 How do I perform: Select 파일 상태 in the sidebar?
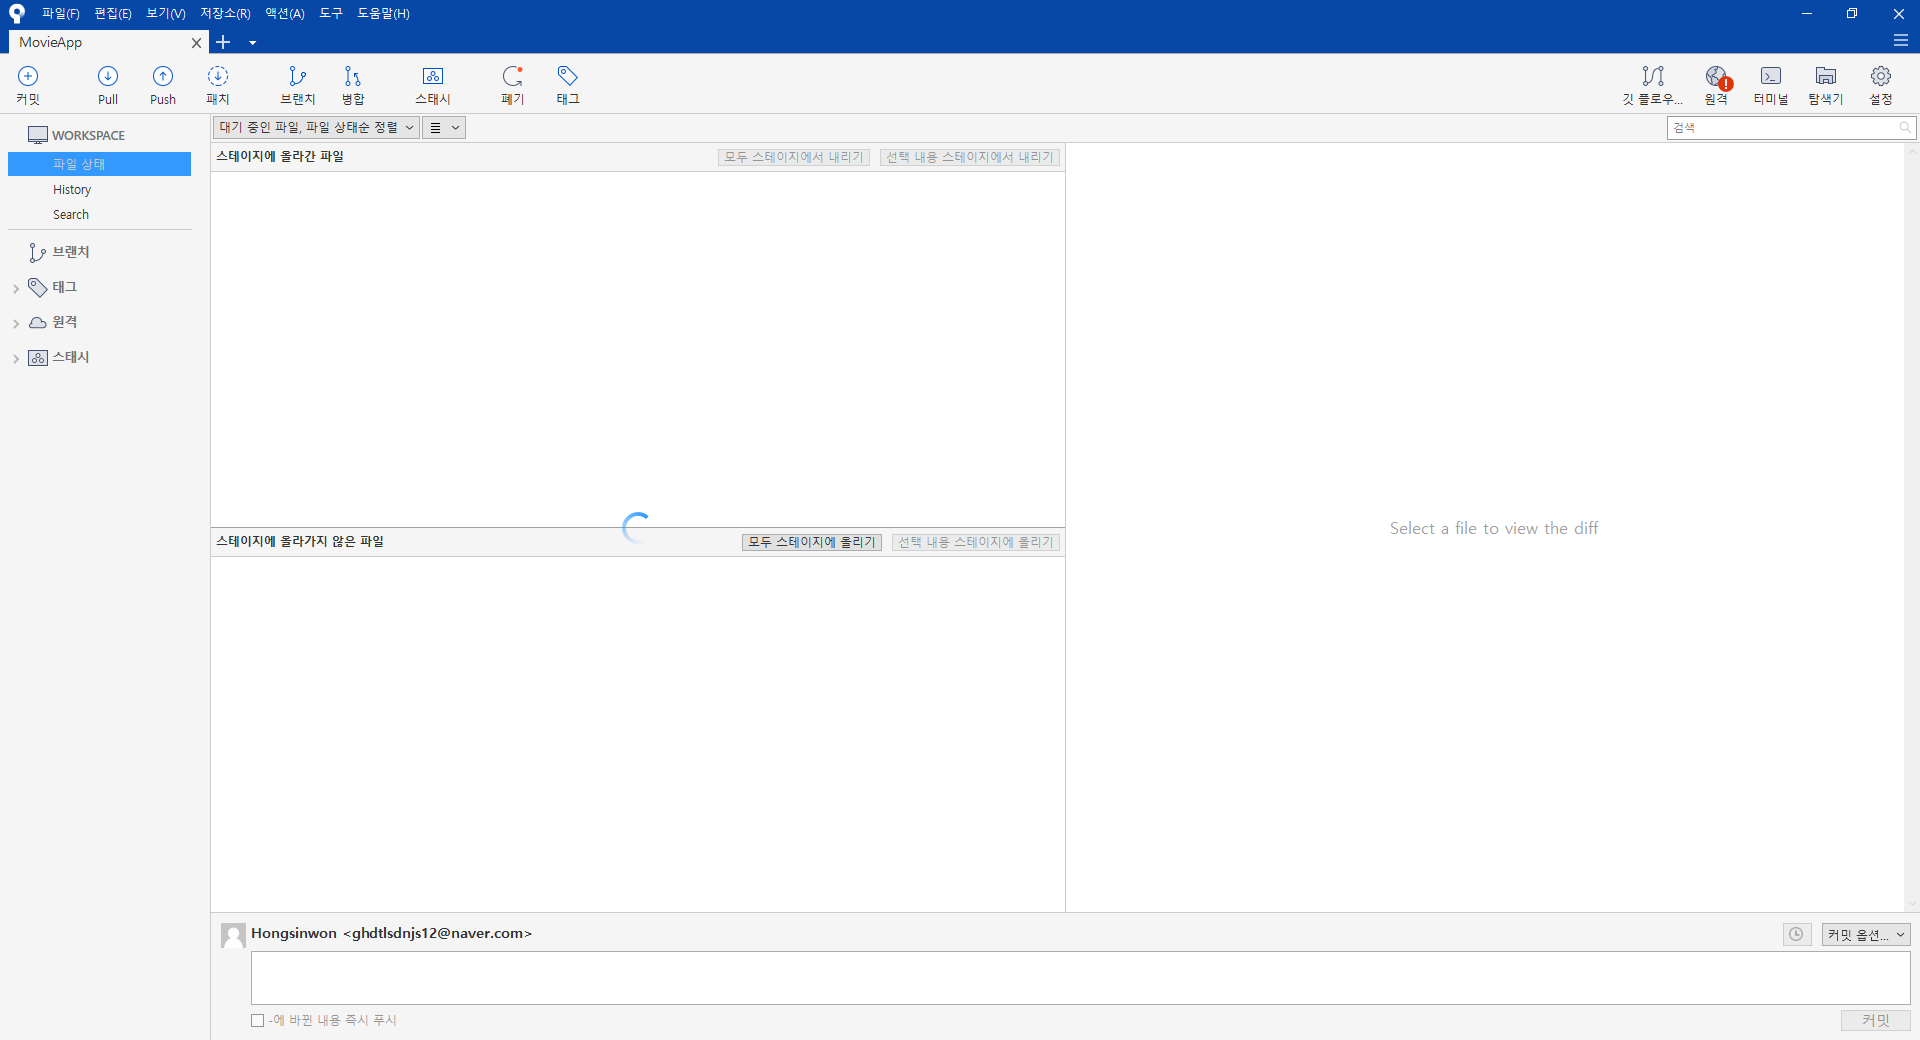click(x=99, y=164)
